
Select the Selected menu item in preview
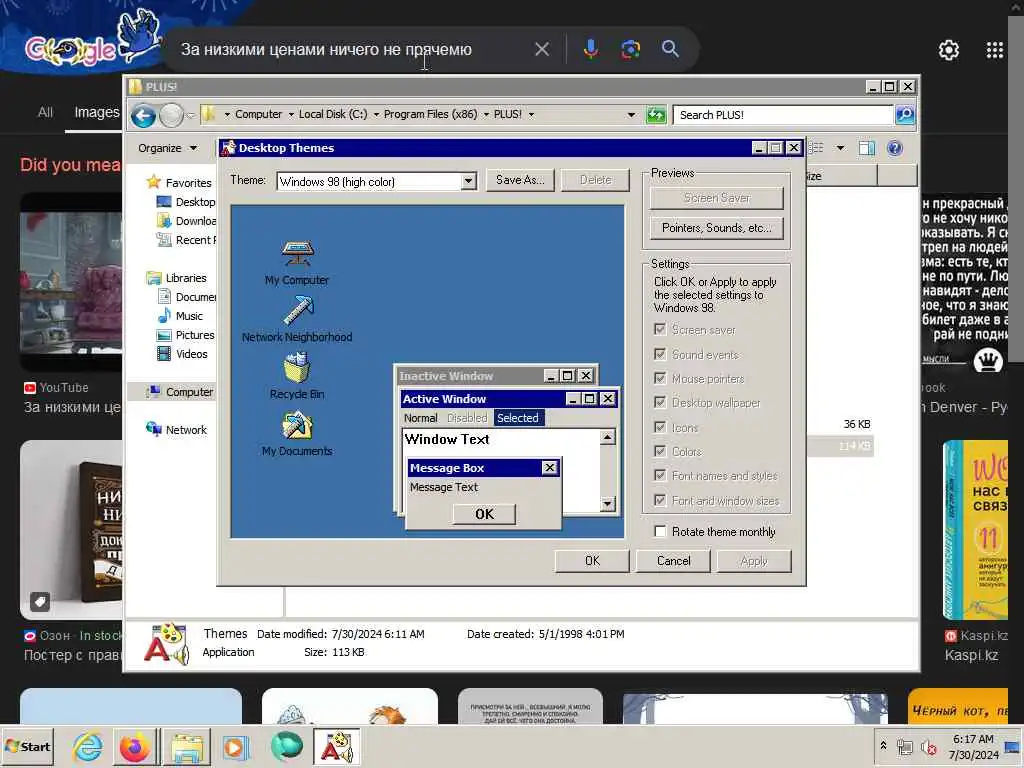(518, 418)
